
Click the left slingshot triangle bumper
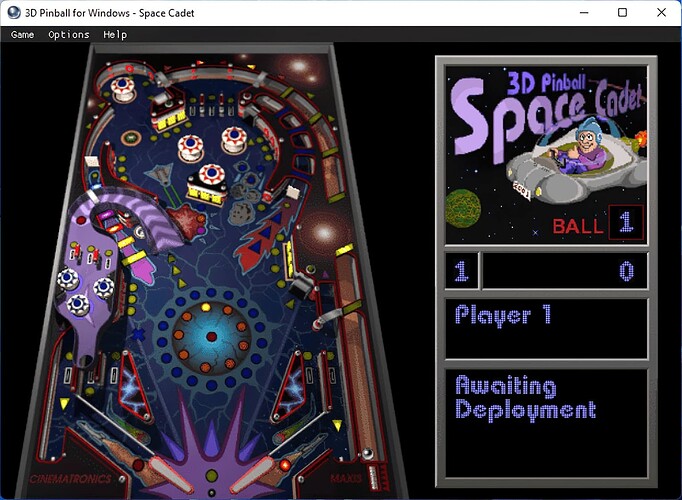(x=135, y=386)
